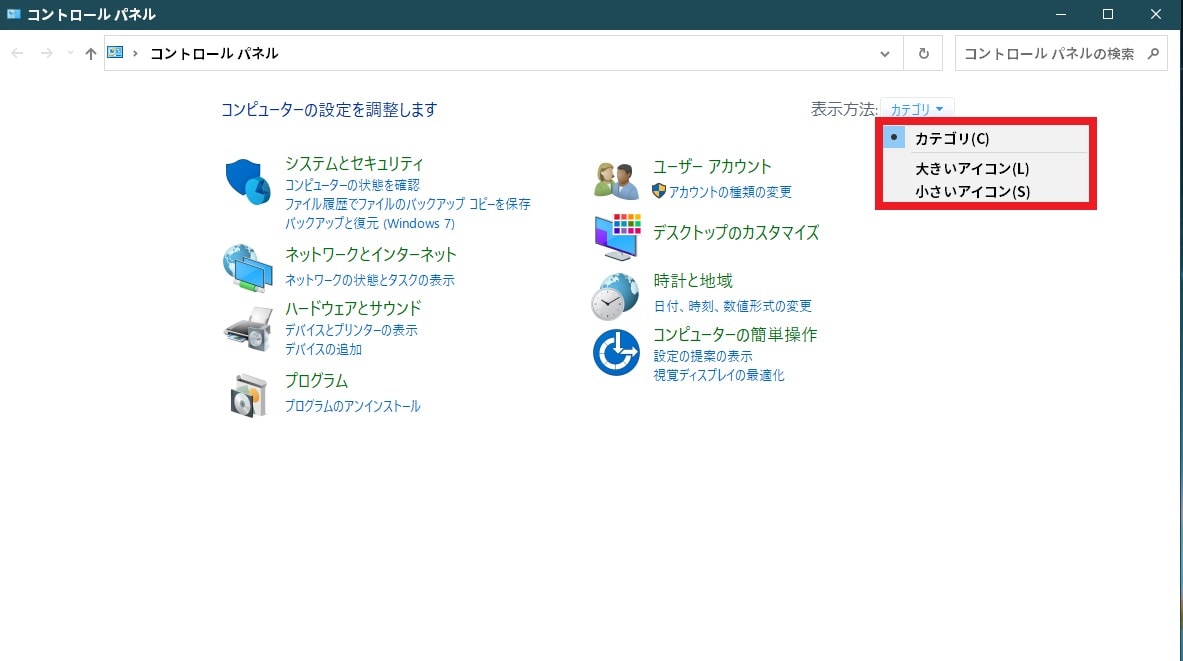Click アカウントの種類の変更 link
1183x661 pixels.
(730, 192)
